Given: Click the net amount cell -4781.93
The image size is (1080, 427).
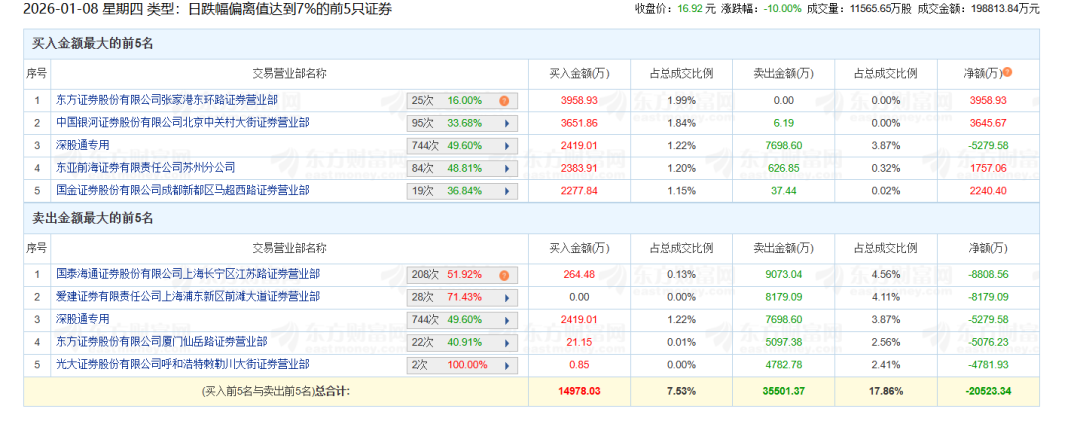Looking at the screenshot, I should (988, 364).
